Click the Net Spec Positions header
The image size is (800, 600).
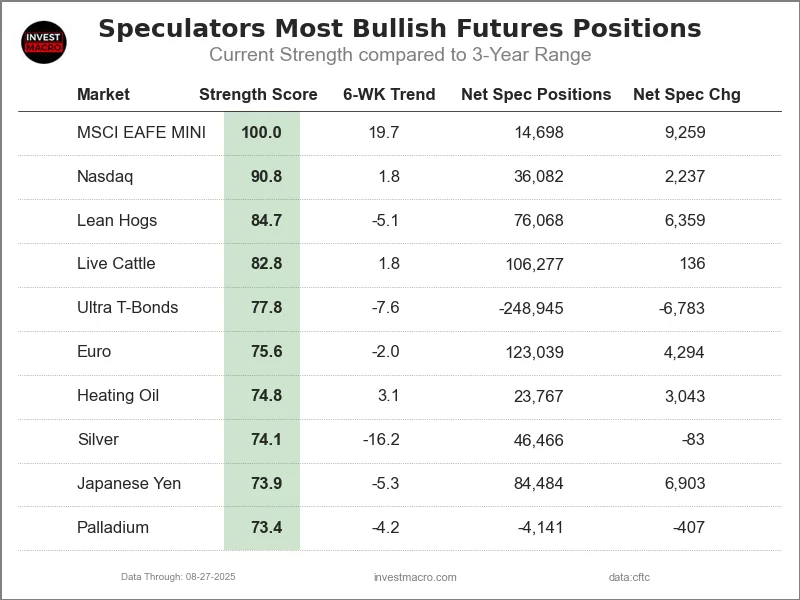click(x=536, y=95)
